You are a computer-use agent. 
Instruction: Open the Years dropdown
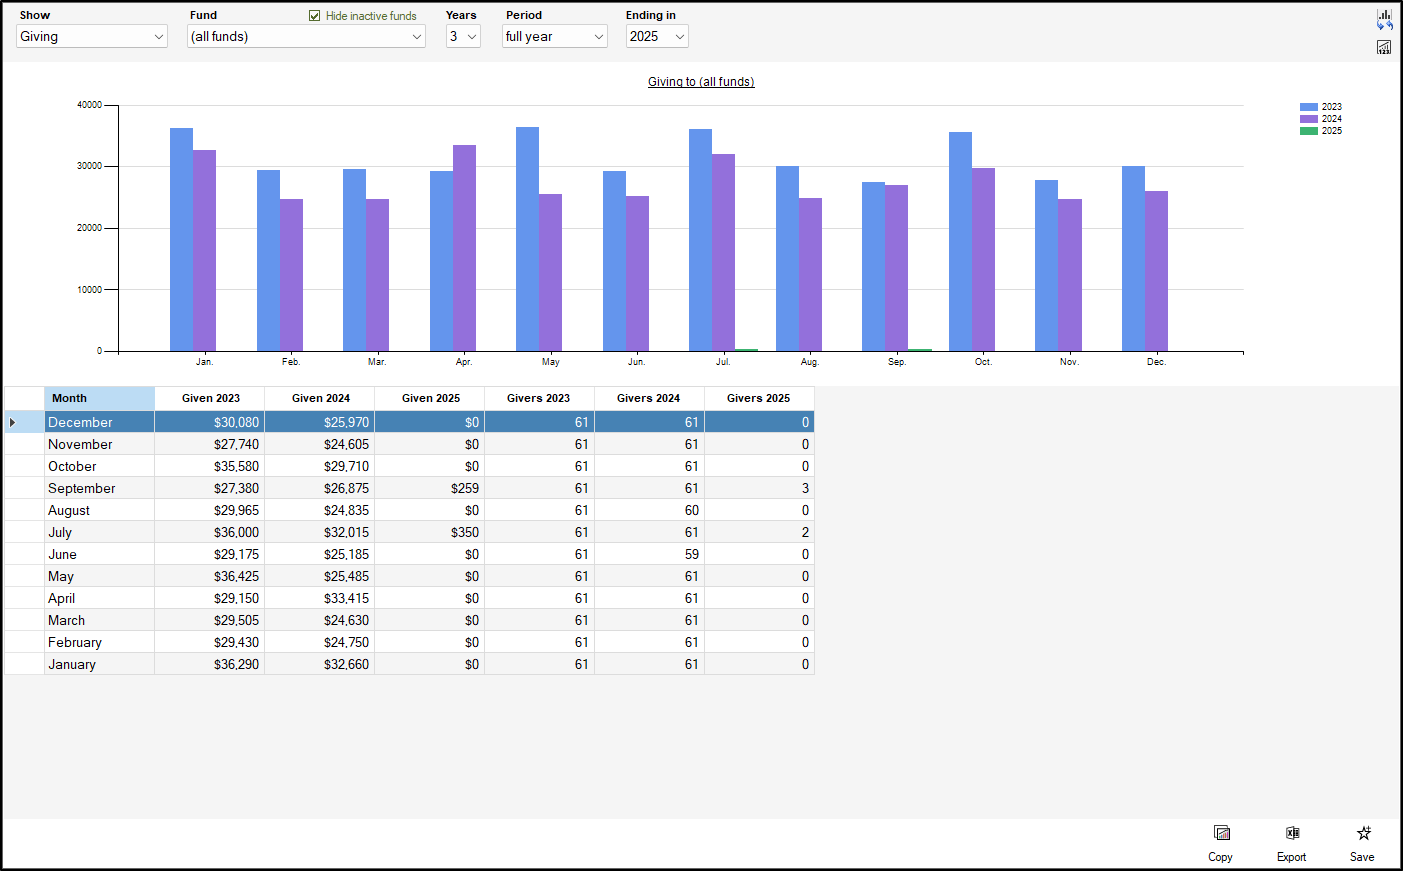[463, 37]
